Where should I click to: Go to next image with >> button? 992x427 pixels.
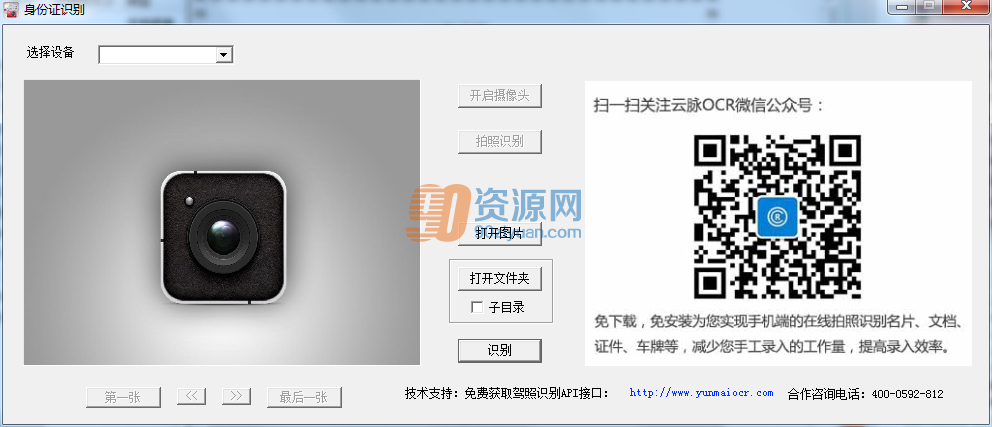click(x=236, y=397)
